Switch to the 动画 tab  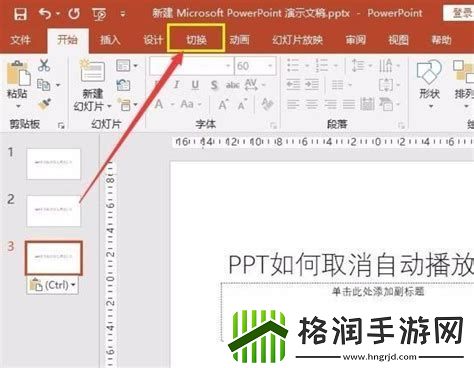point(239,40)
